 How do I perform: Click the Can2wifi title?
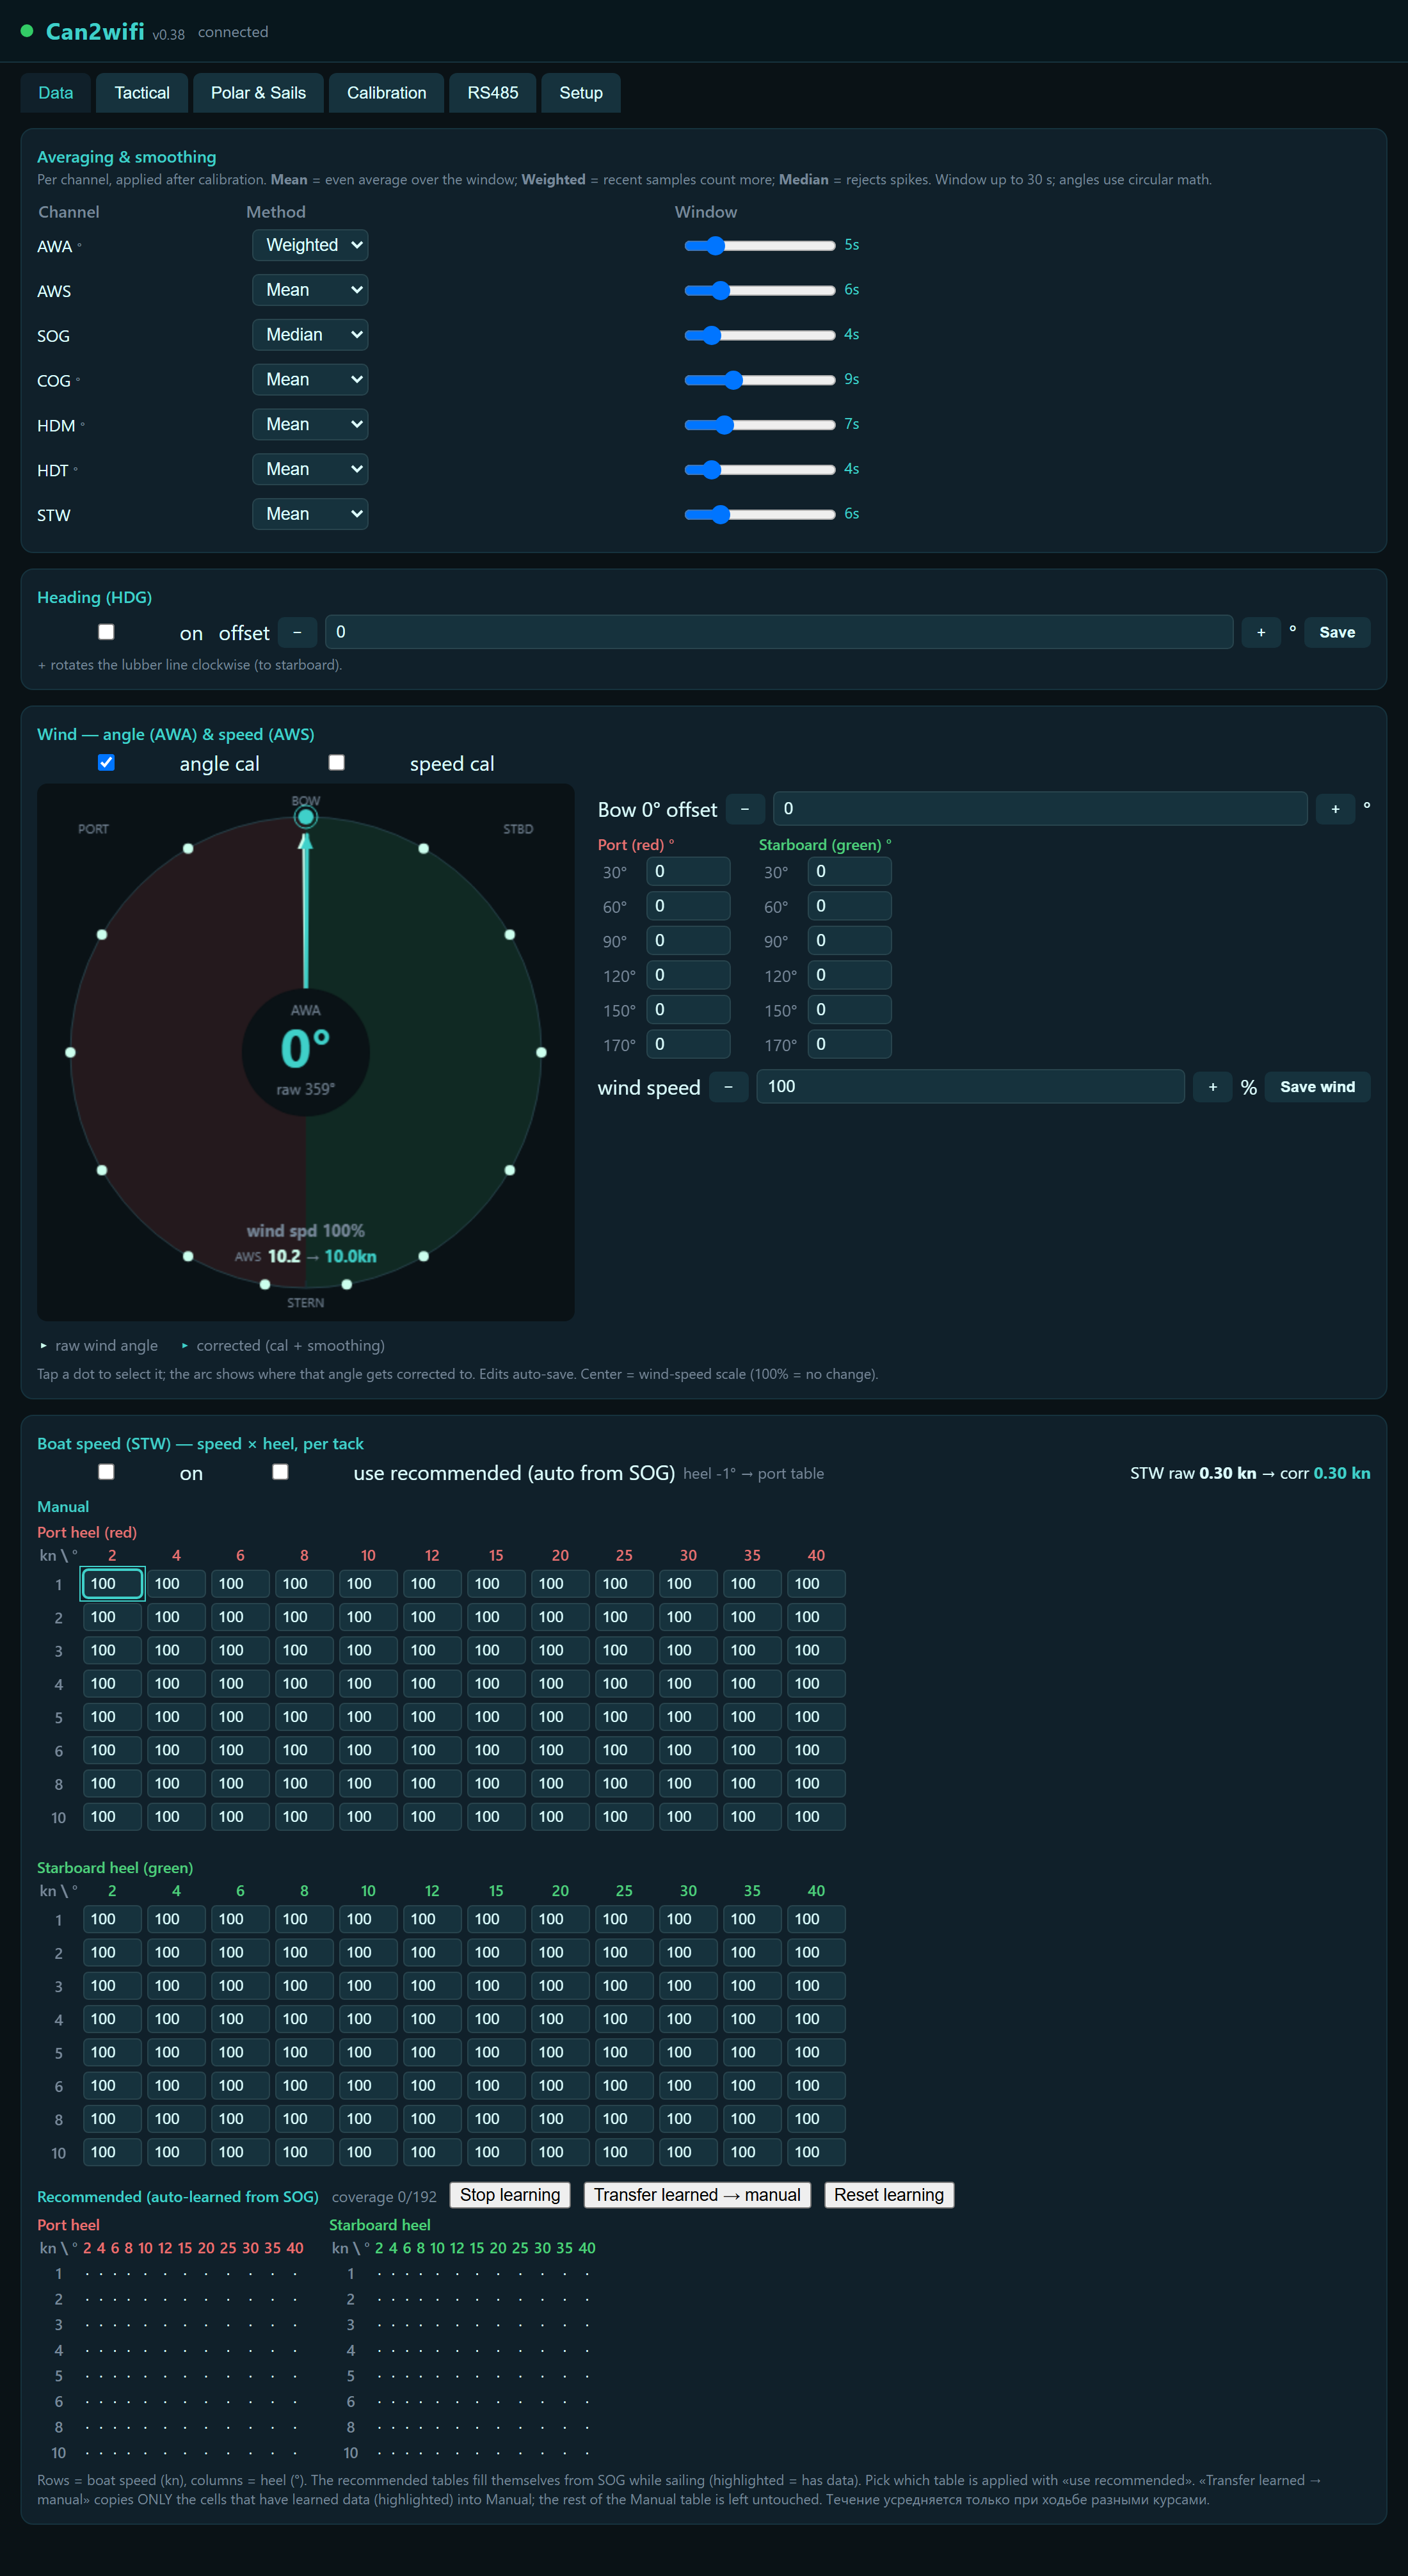[95, 32]
